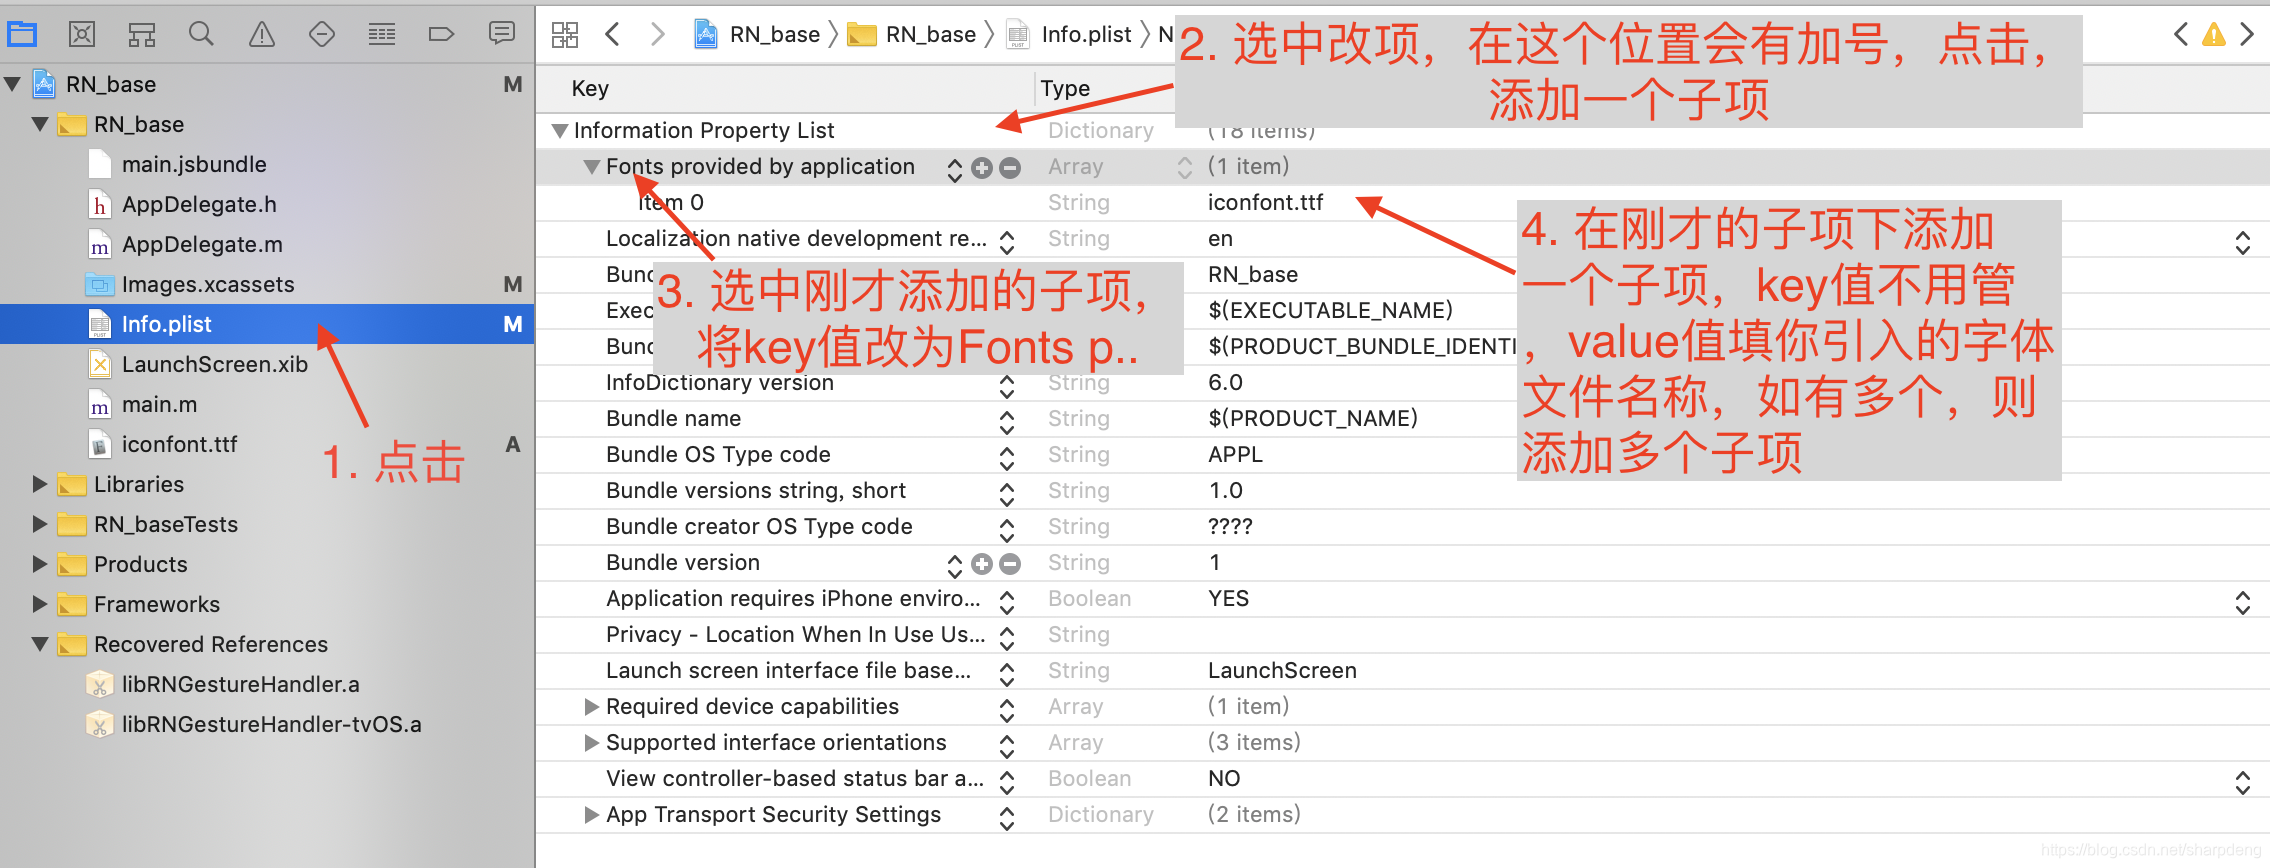
Task: Open the Issue navigator warning triangle
Action: pos(262,35)
